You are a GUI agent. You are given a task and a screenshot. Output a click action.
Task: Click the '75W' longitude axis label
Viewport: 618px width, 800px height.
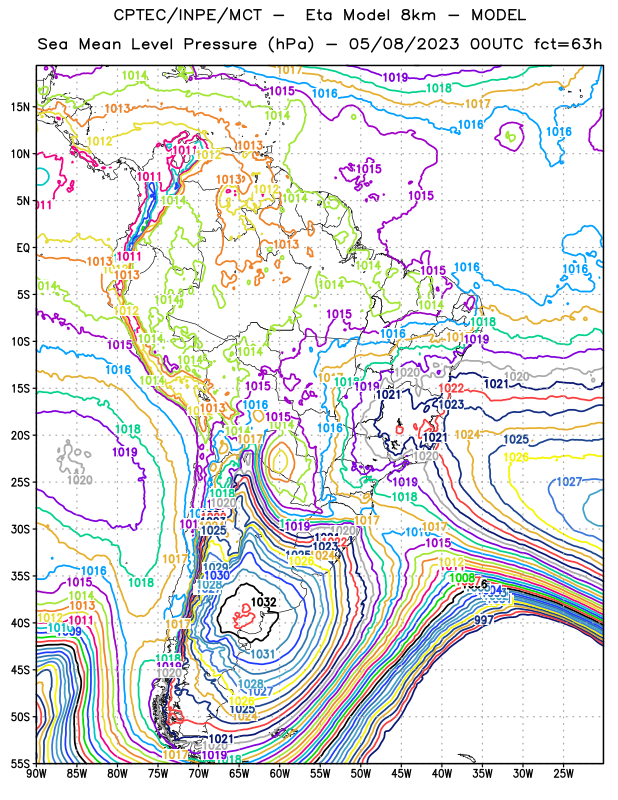tap(158, 774)
